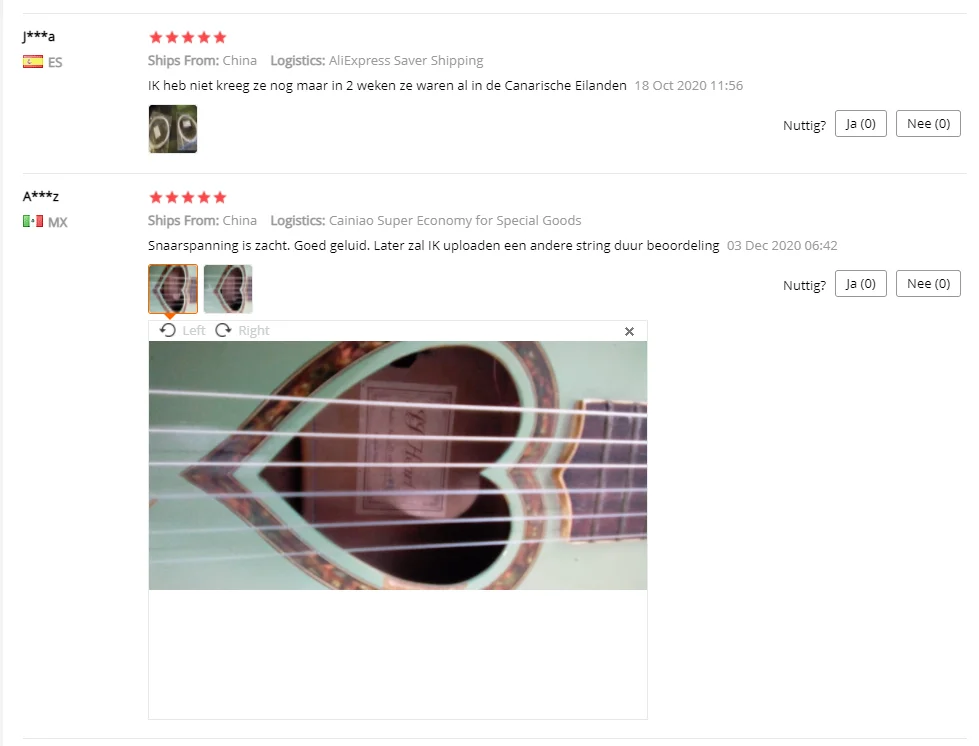Viewport: 979px width, 746px height.
Task: Vote Ja on A***z's review
Action: (x=860, y=283)
